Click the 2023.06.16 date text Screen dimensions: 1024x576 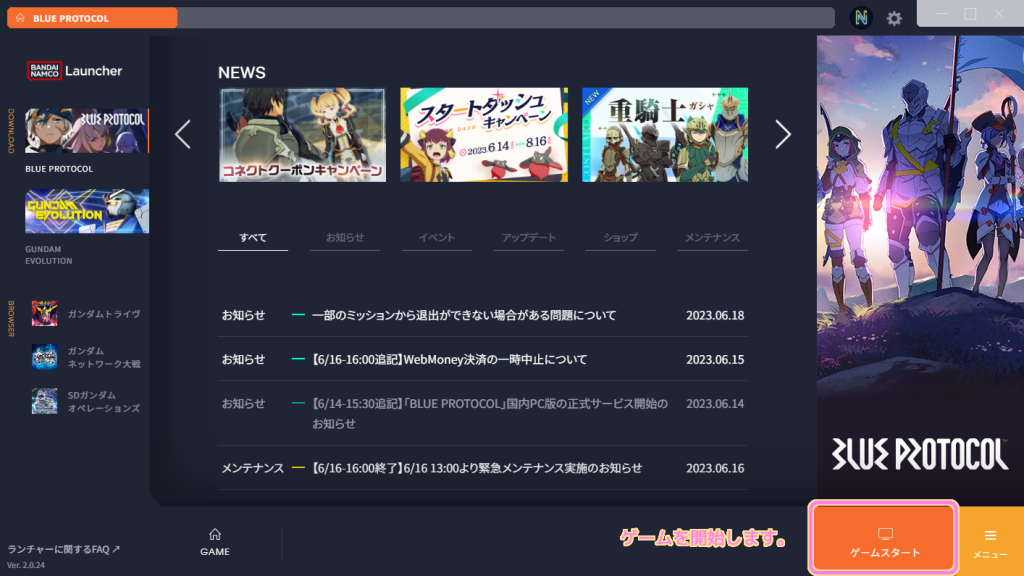point(714,468)
